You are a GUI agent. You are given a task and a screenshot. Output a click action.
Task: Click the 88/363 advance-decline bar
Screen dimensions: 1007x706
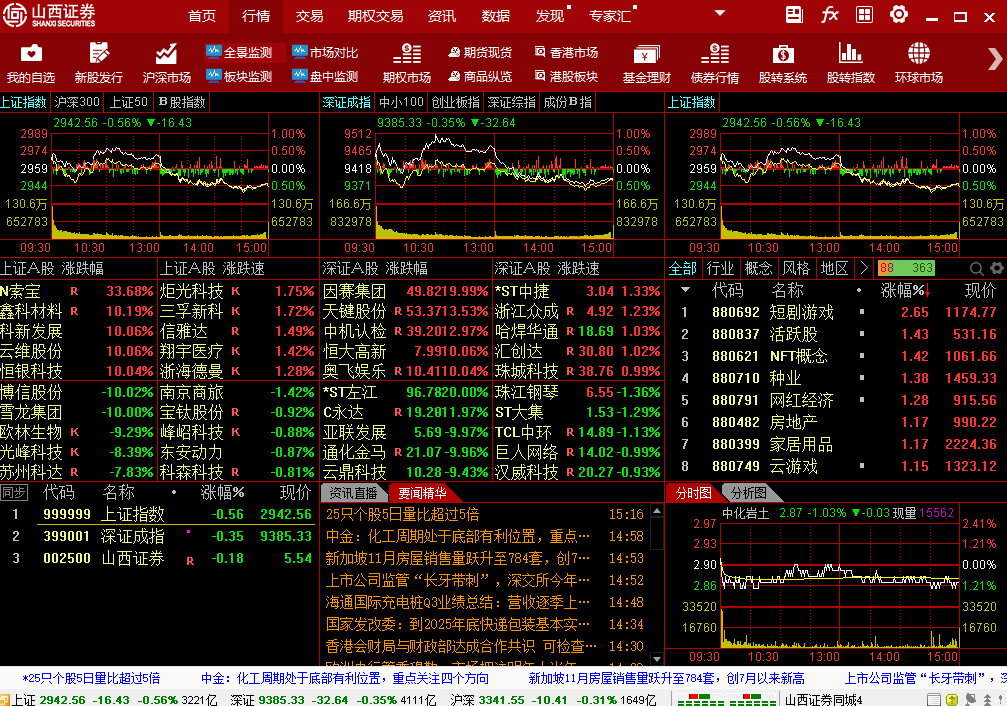tap(906, 268)
